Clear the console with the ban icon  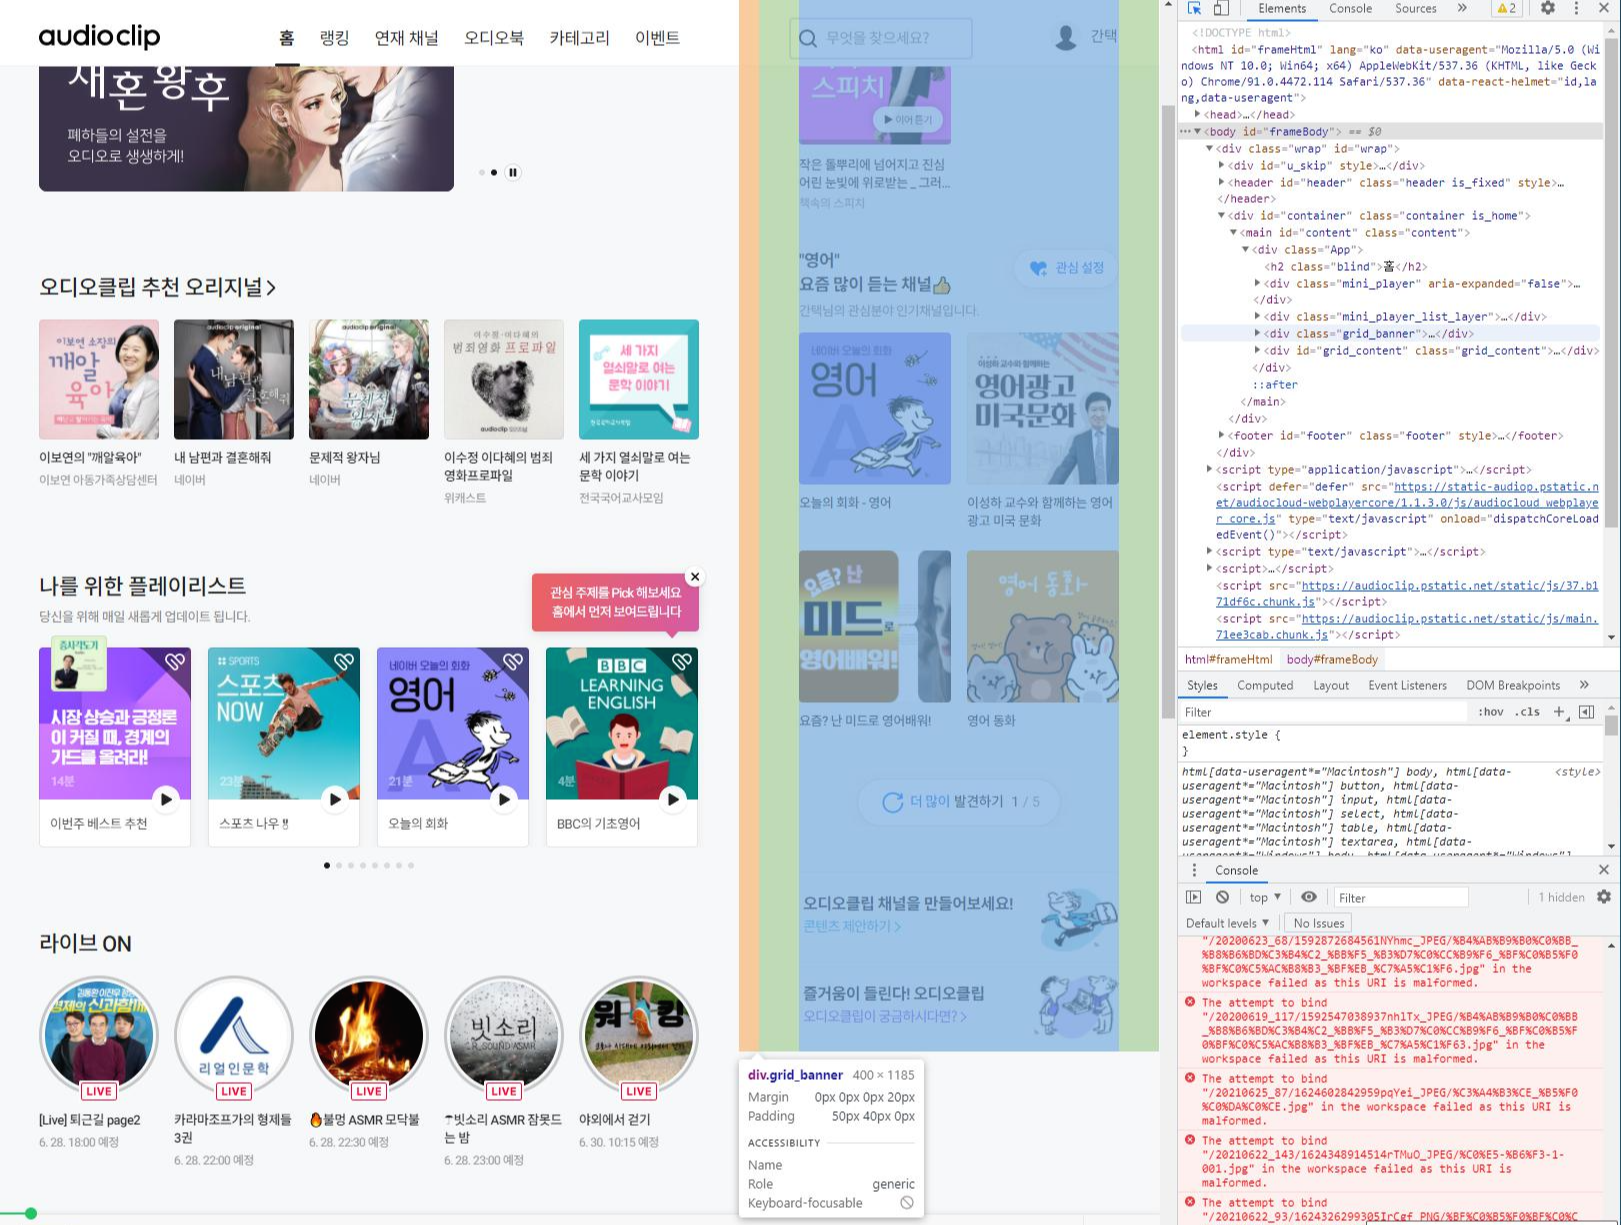click(1222, 897)
